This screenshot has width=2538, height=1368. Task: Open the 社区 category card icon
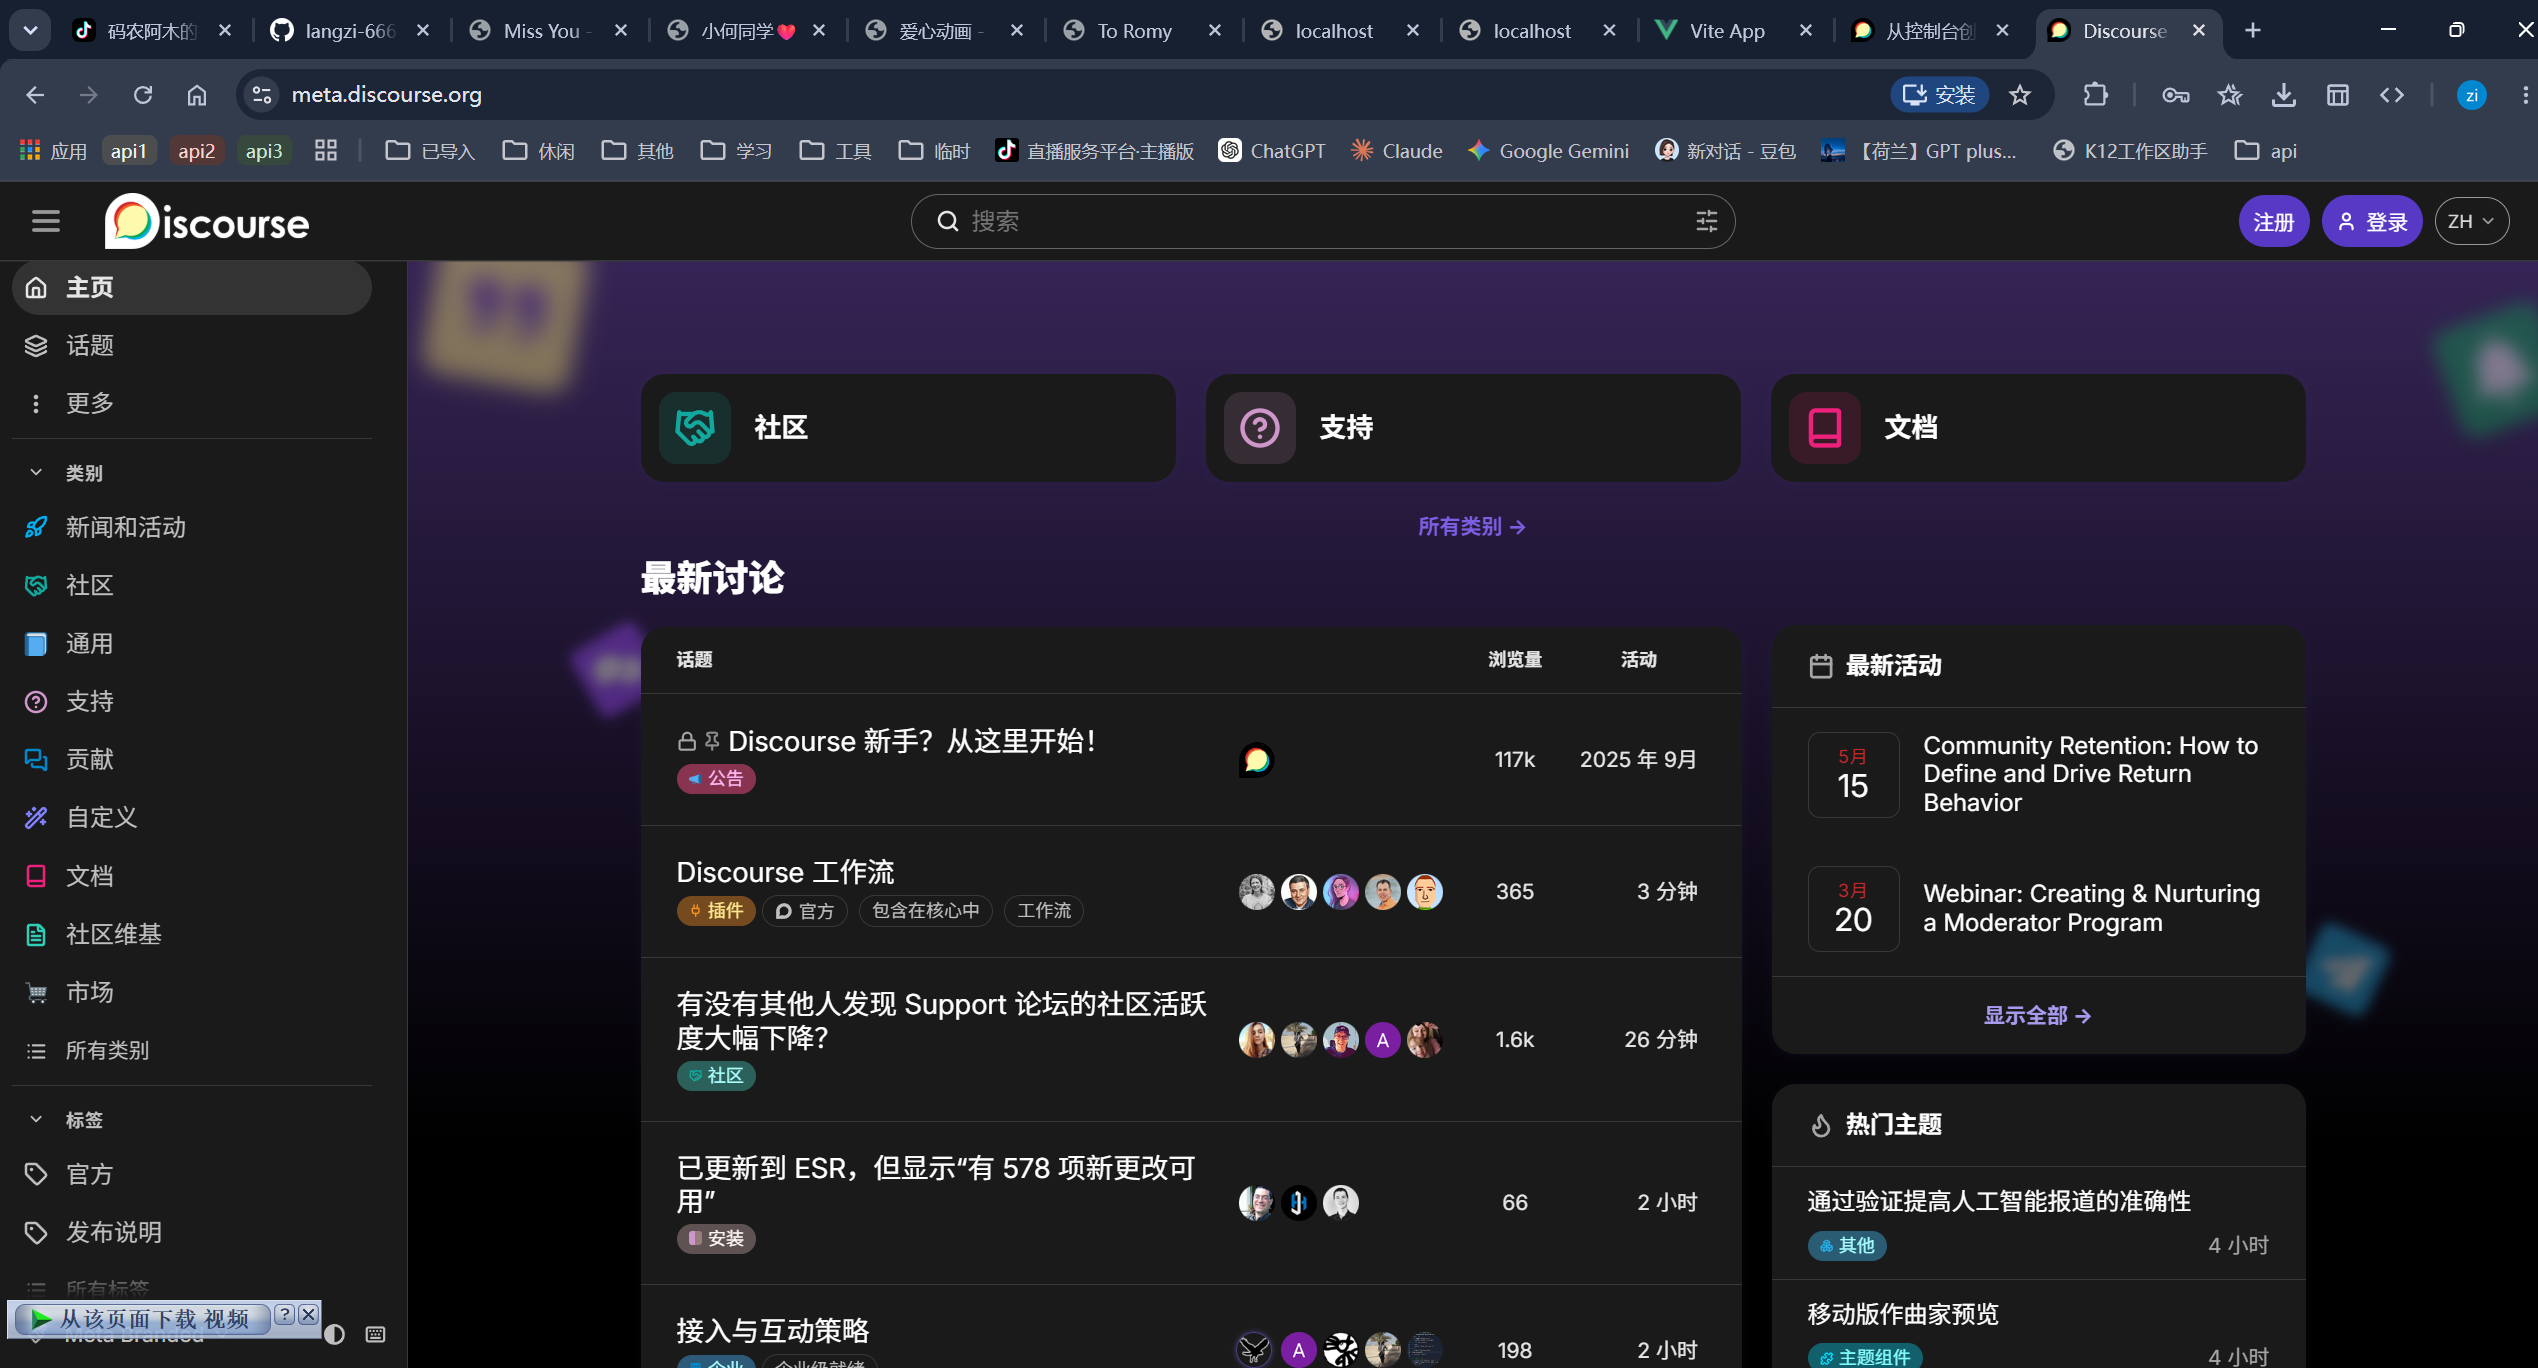[x=695, y=428]
